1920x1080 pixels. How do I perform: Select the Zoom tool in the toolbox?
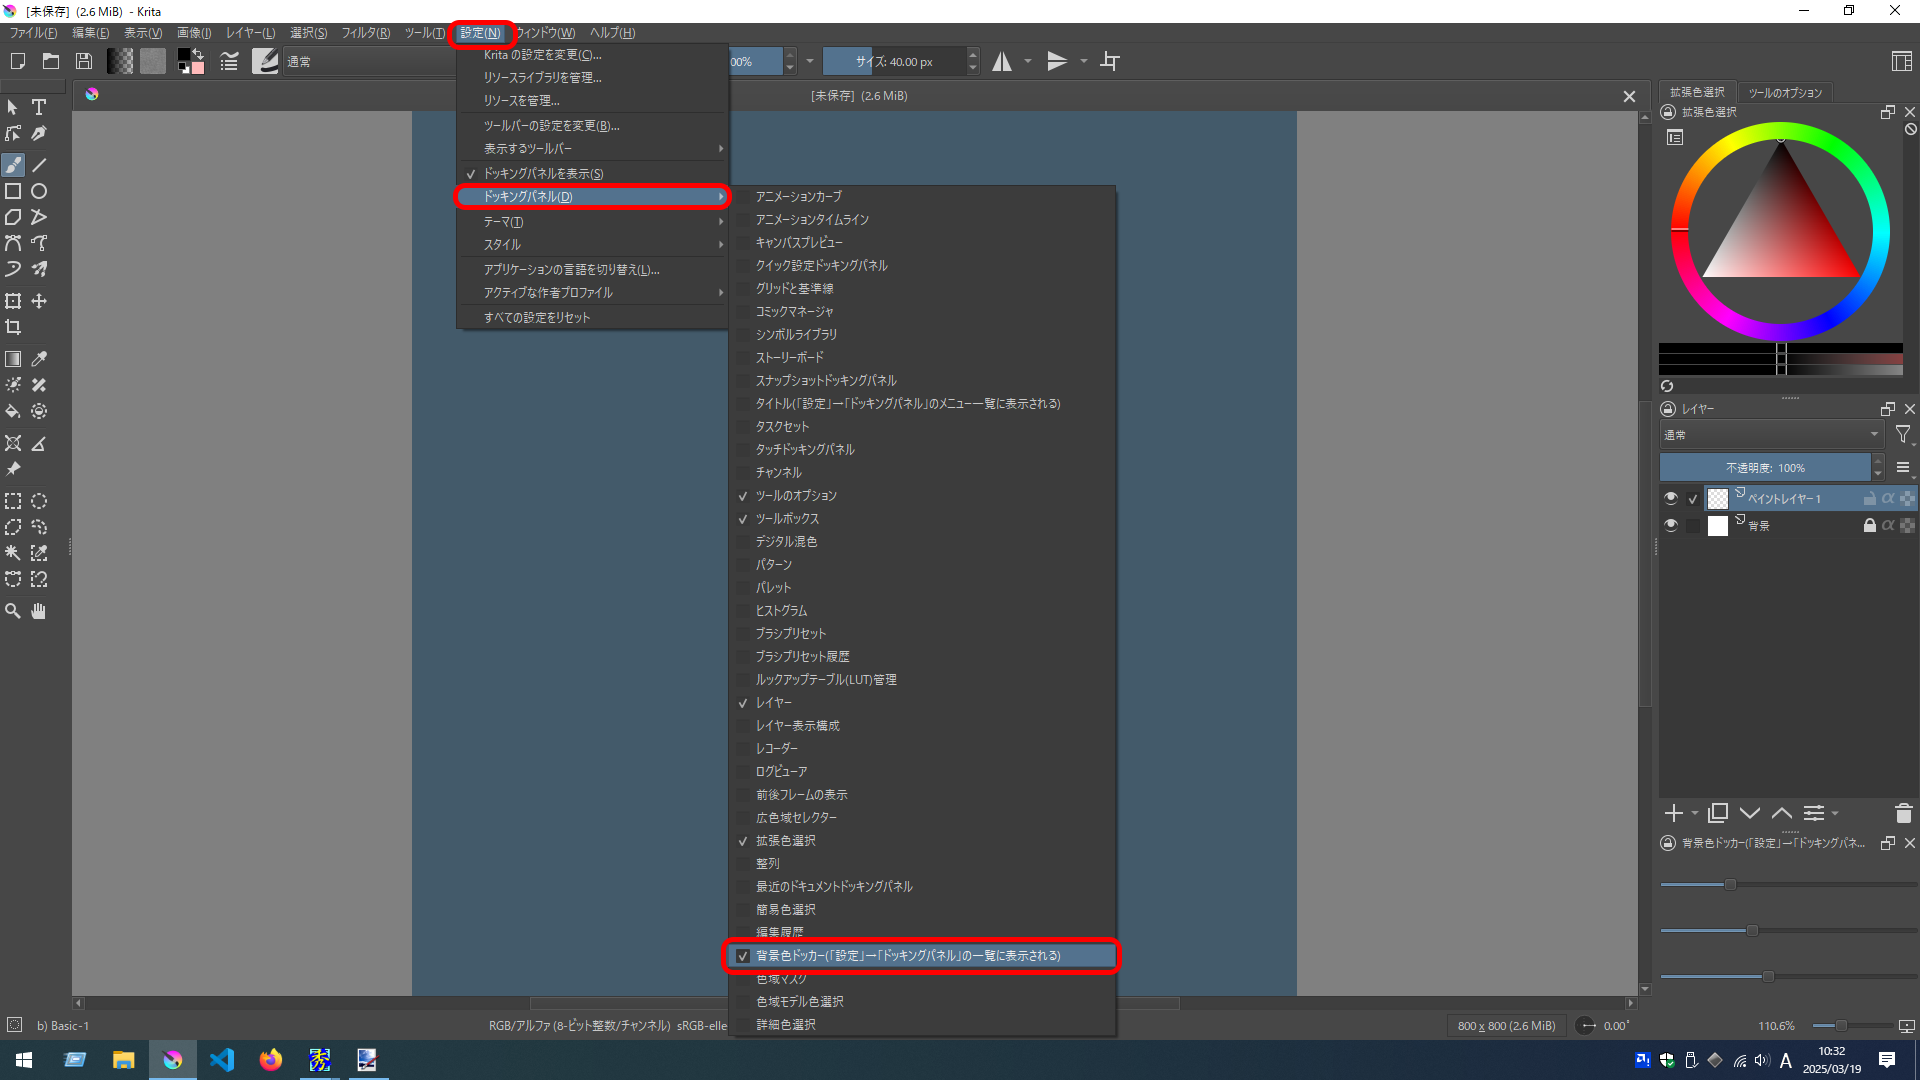click(x=12, y=611)
